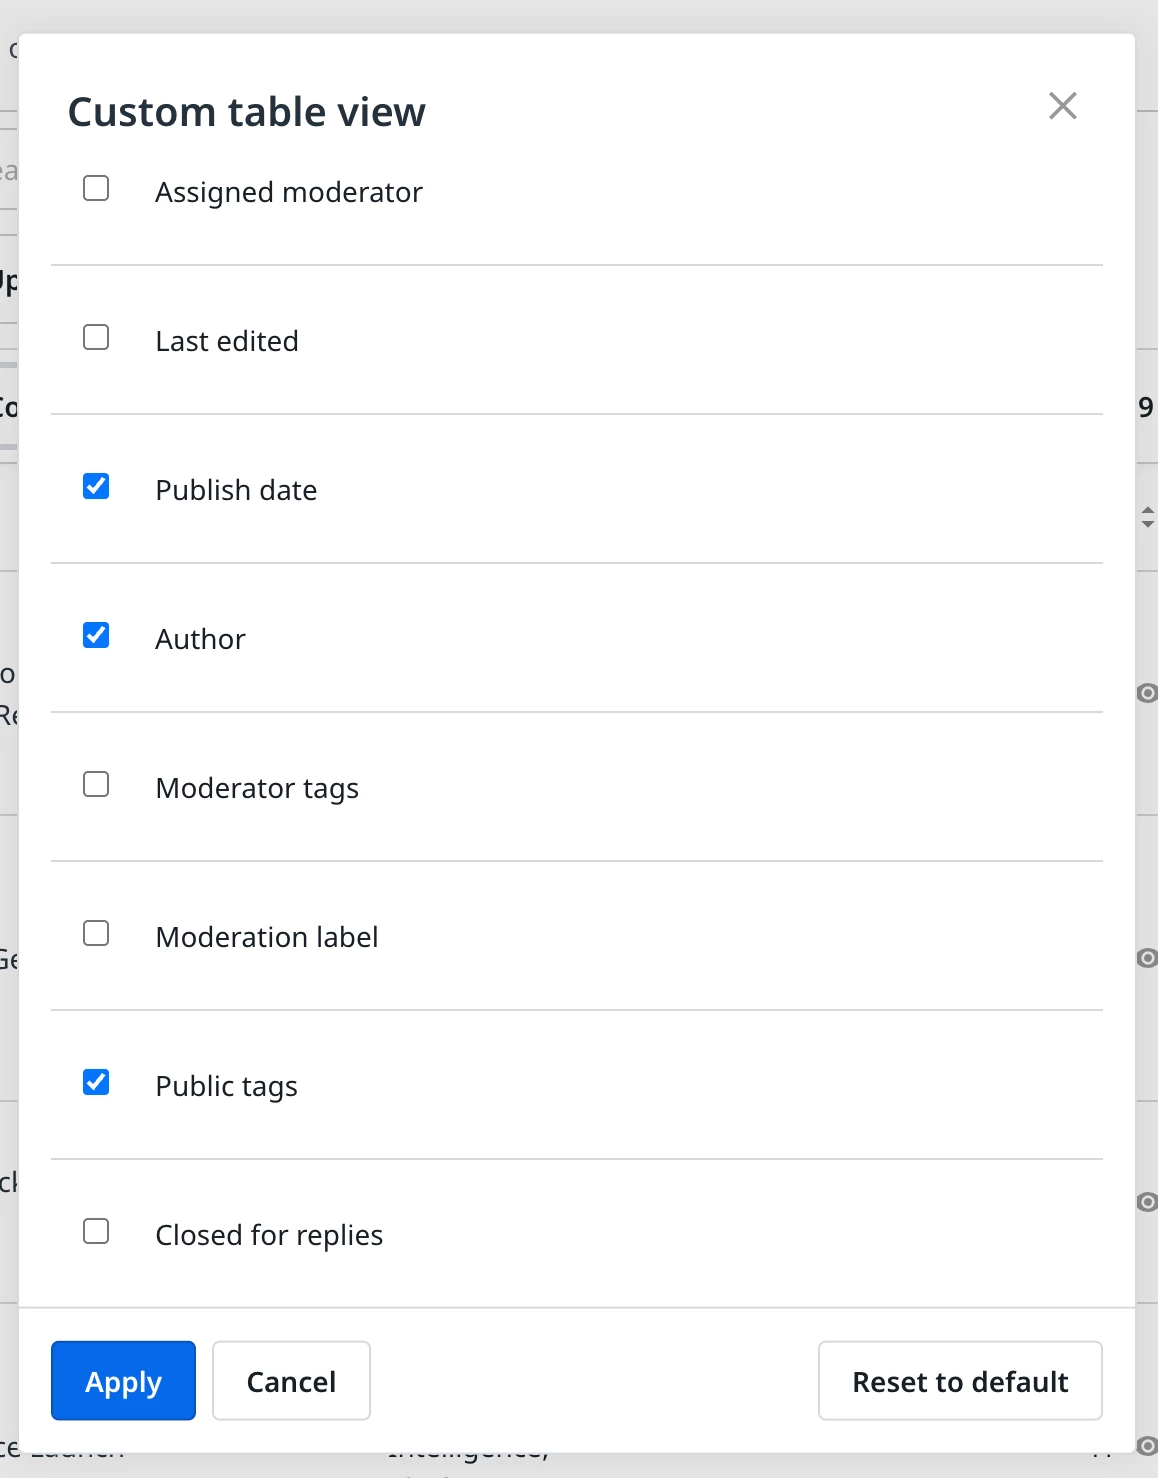Screen dimensions: 1158x1478
Task: Click the Closed for replies label
Action: [x=269, y=1235]
